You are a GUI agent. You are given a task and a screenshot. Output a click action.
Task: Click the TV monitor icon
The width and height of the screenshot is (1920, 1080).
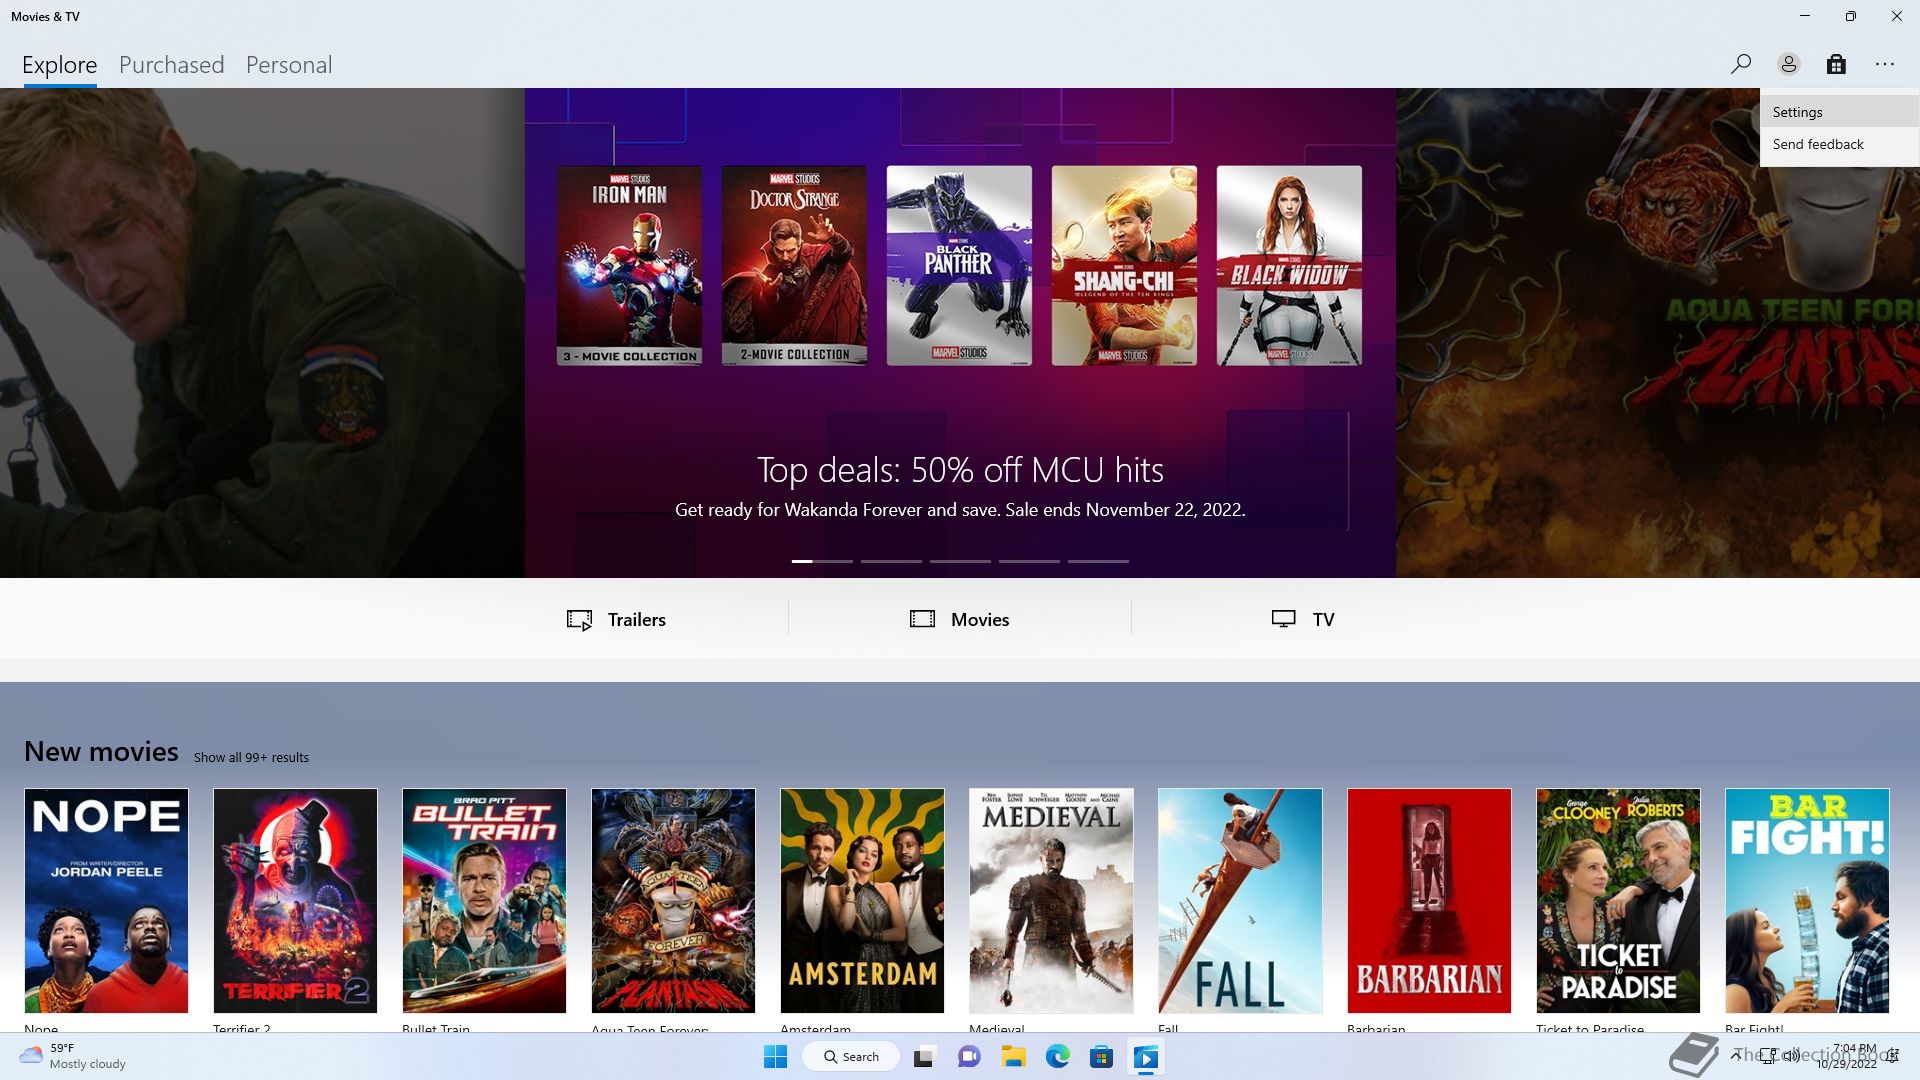click(x=1283, y=619)
